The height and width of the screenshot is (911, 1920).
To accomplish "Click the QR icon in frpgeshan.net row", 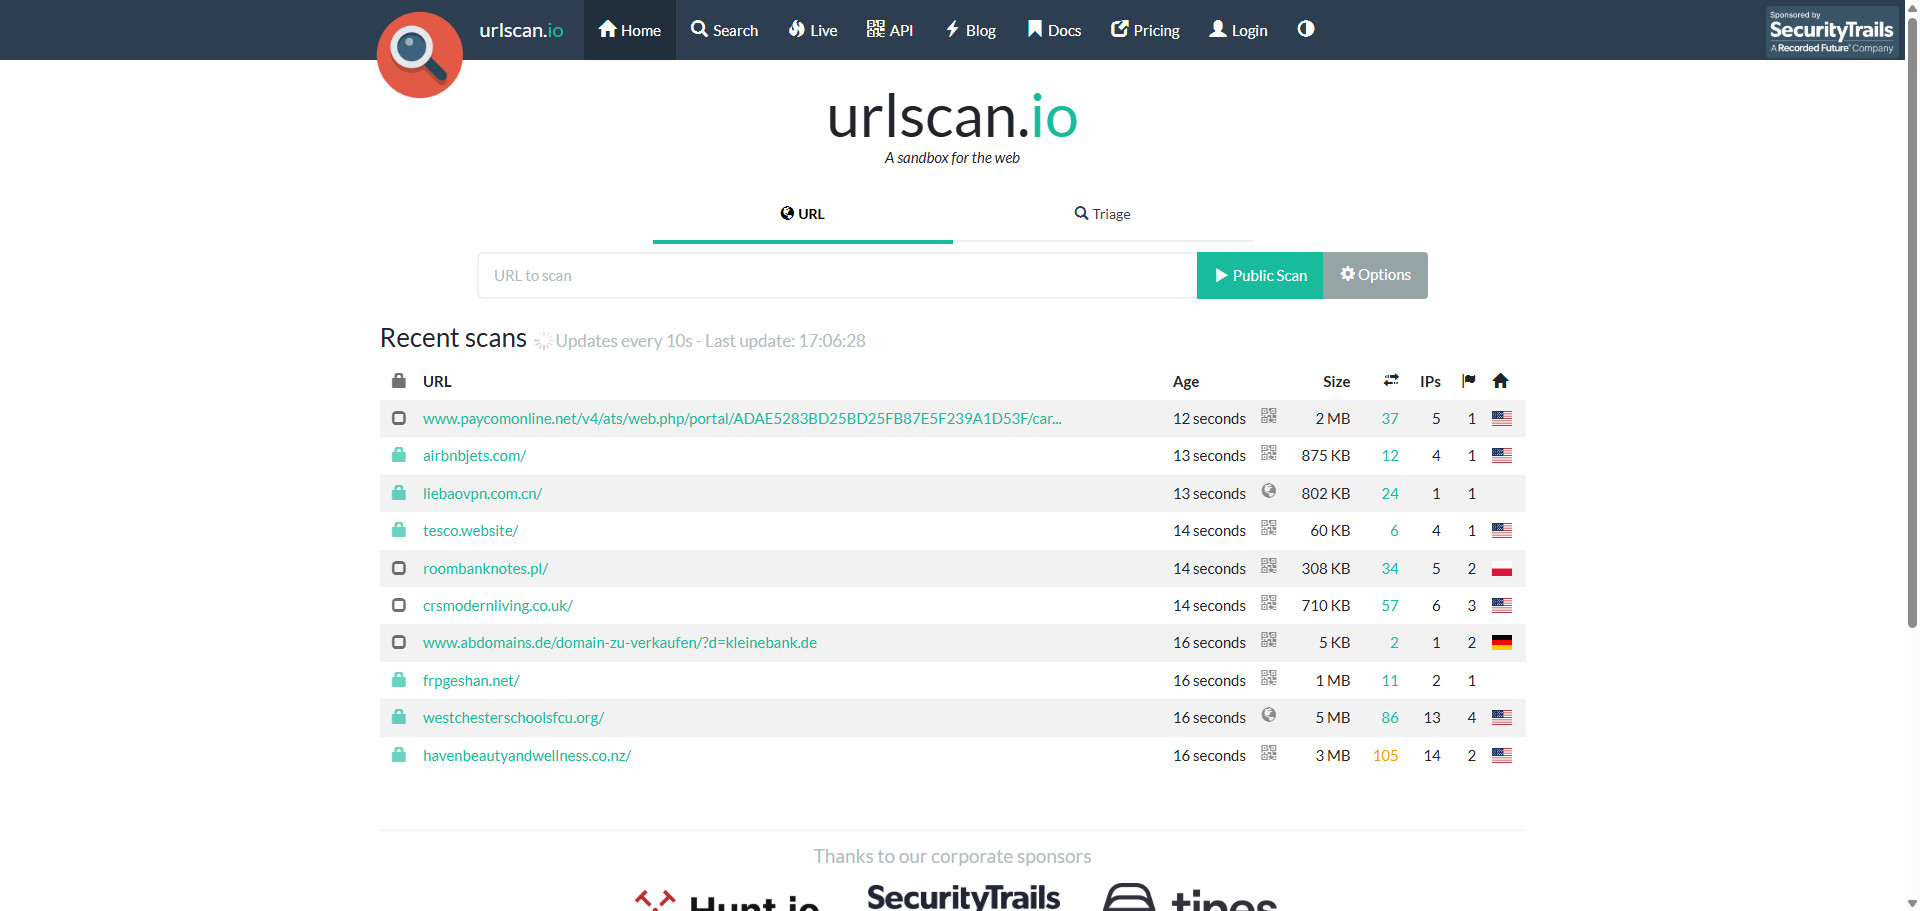I will tap(1269, 678).
